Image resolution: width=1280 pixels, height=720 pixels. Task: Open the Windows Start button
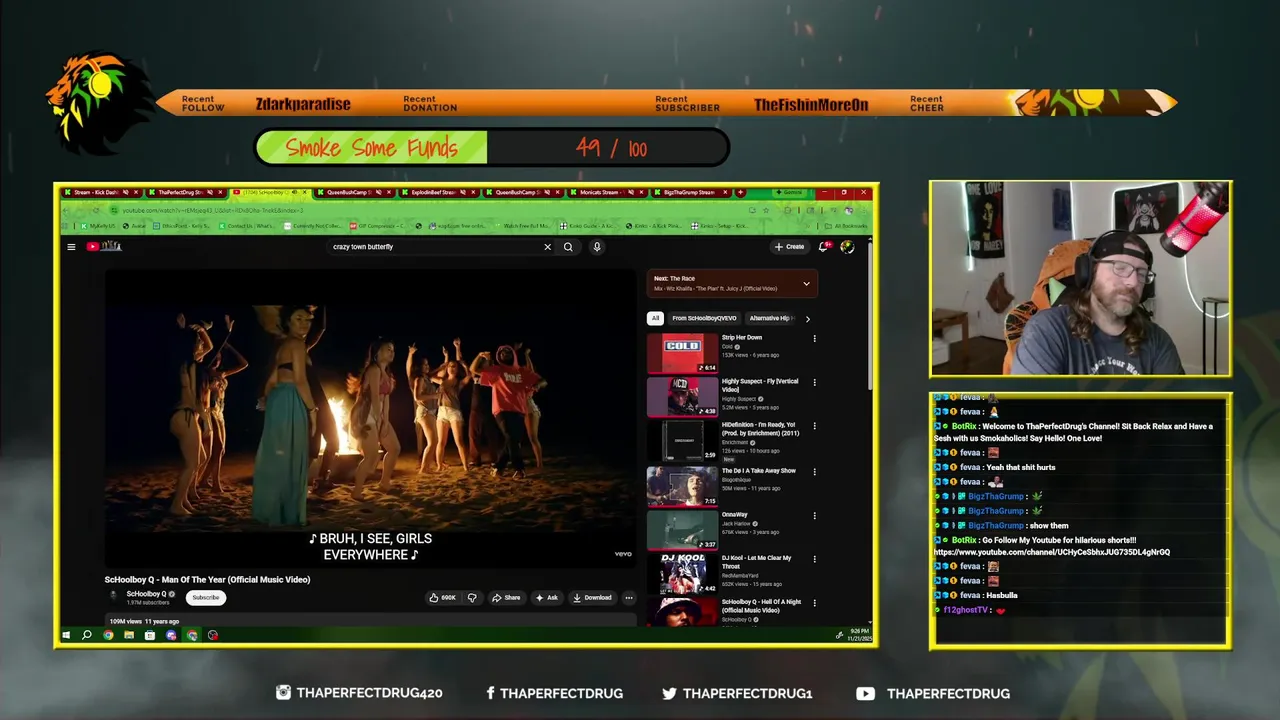click(67, 635)
